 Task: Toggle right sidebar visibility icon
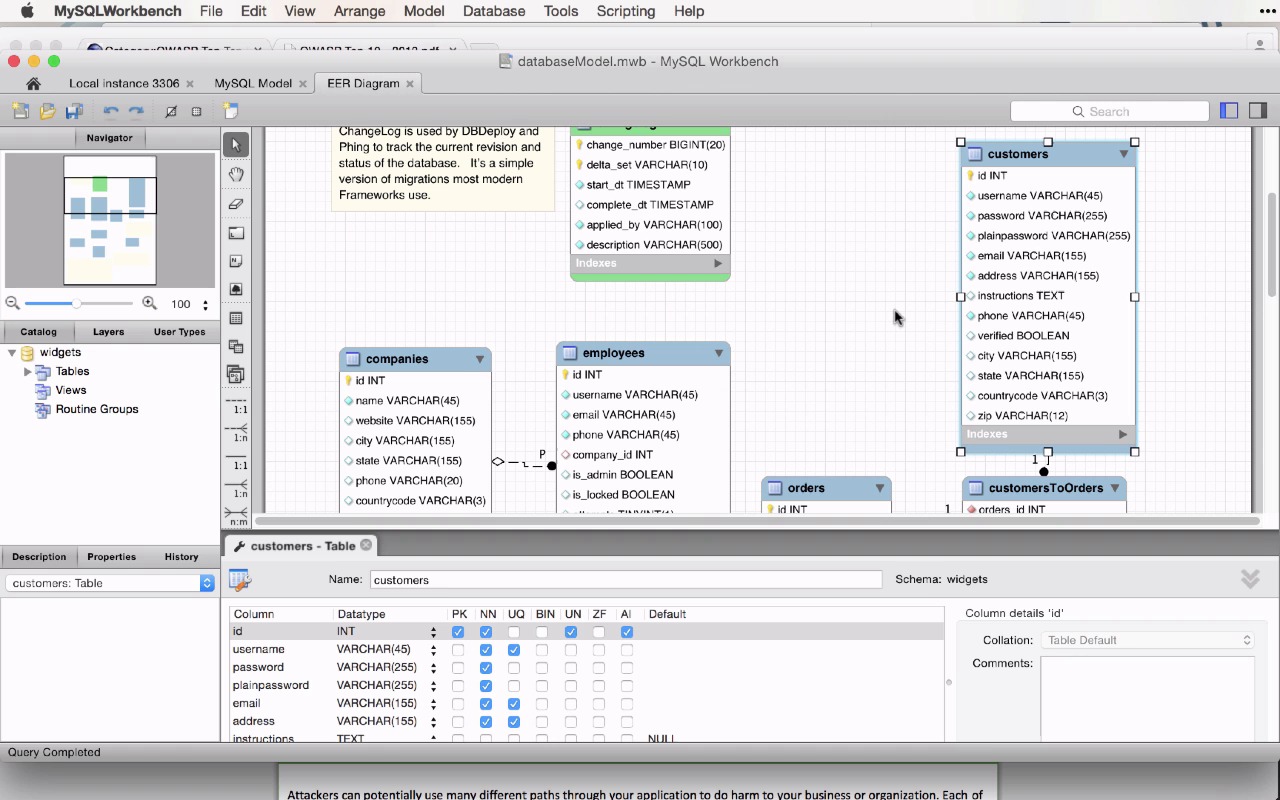(1258, 111)
